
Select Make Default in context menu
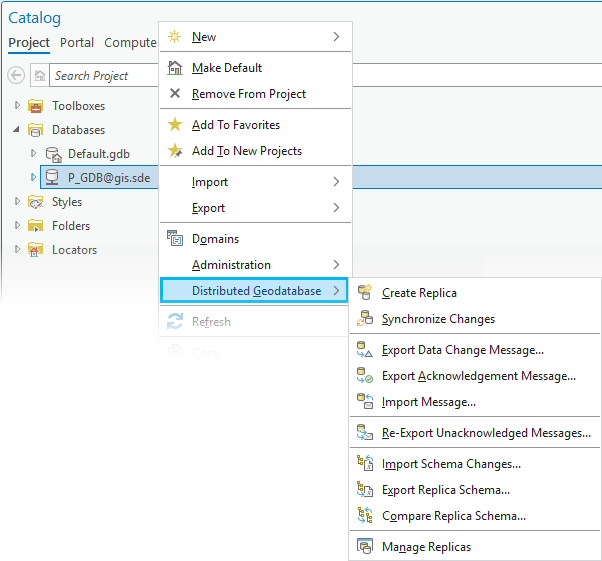[x=227, y=68]
